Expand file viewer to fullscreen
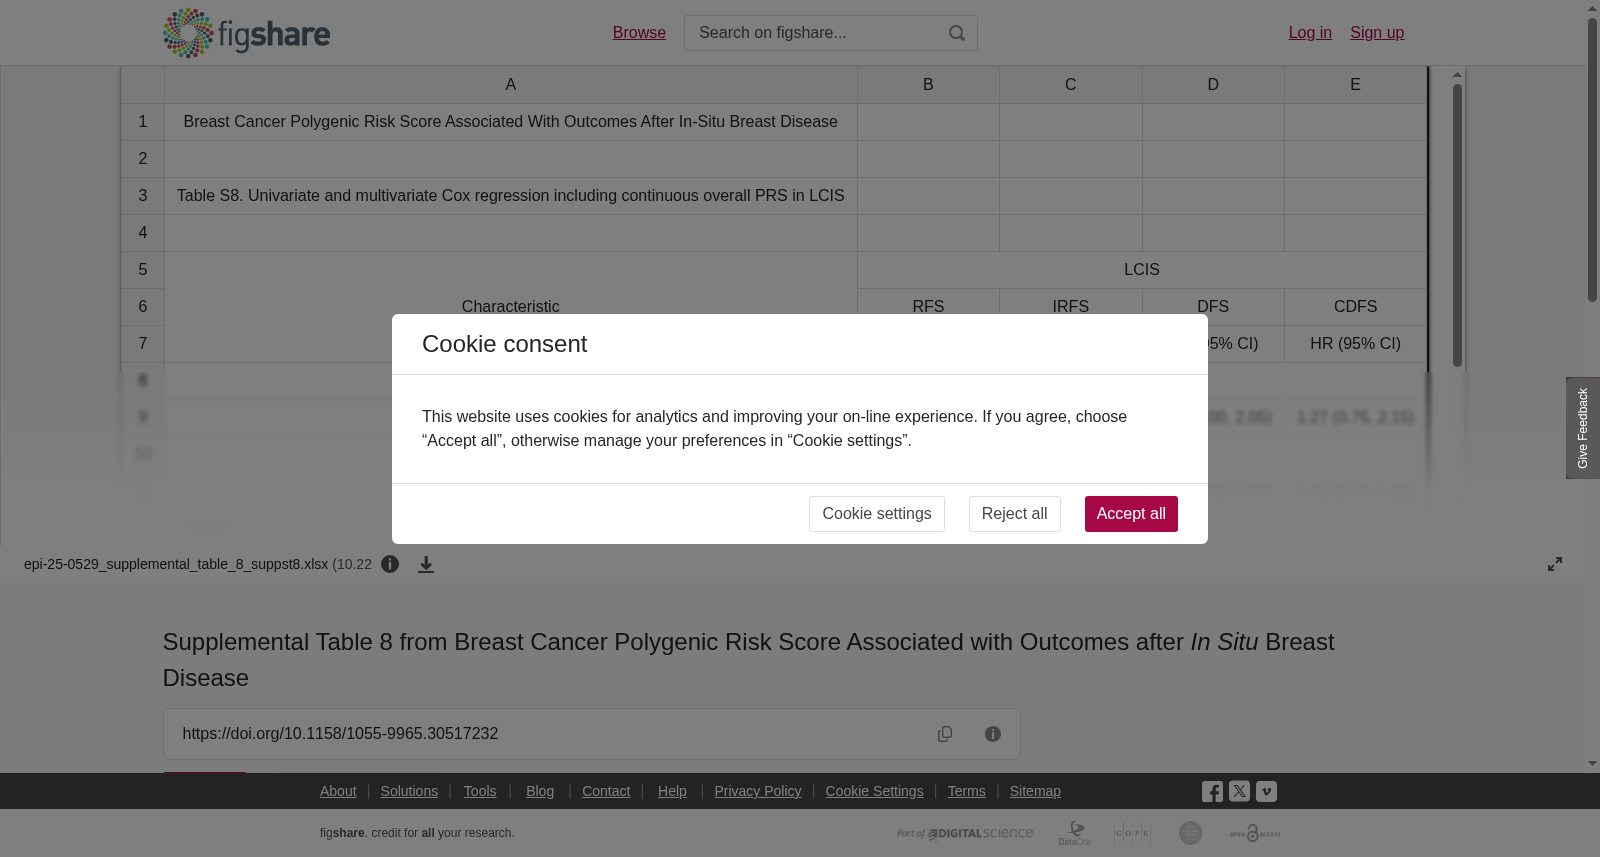The width and height of the screenshot is (1600, 857). point(1555,564)
